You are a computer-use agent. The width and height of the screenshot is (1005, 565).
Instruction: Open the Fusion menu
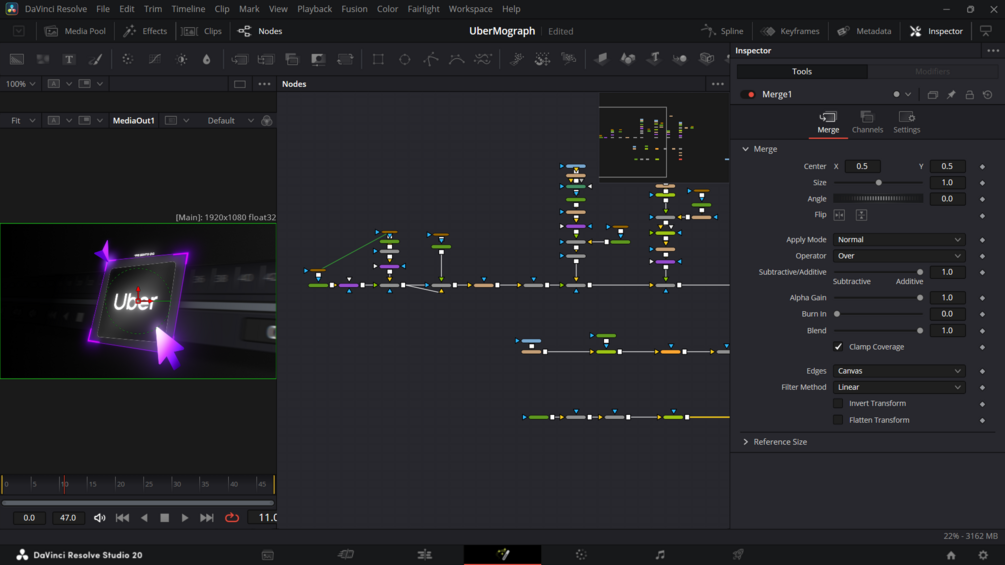pos(354,9)
